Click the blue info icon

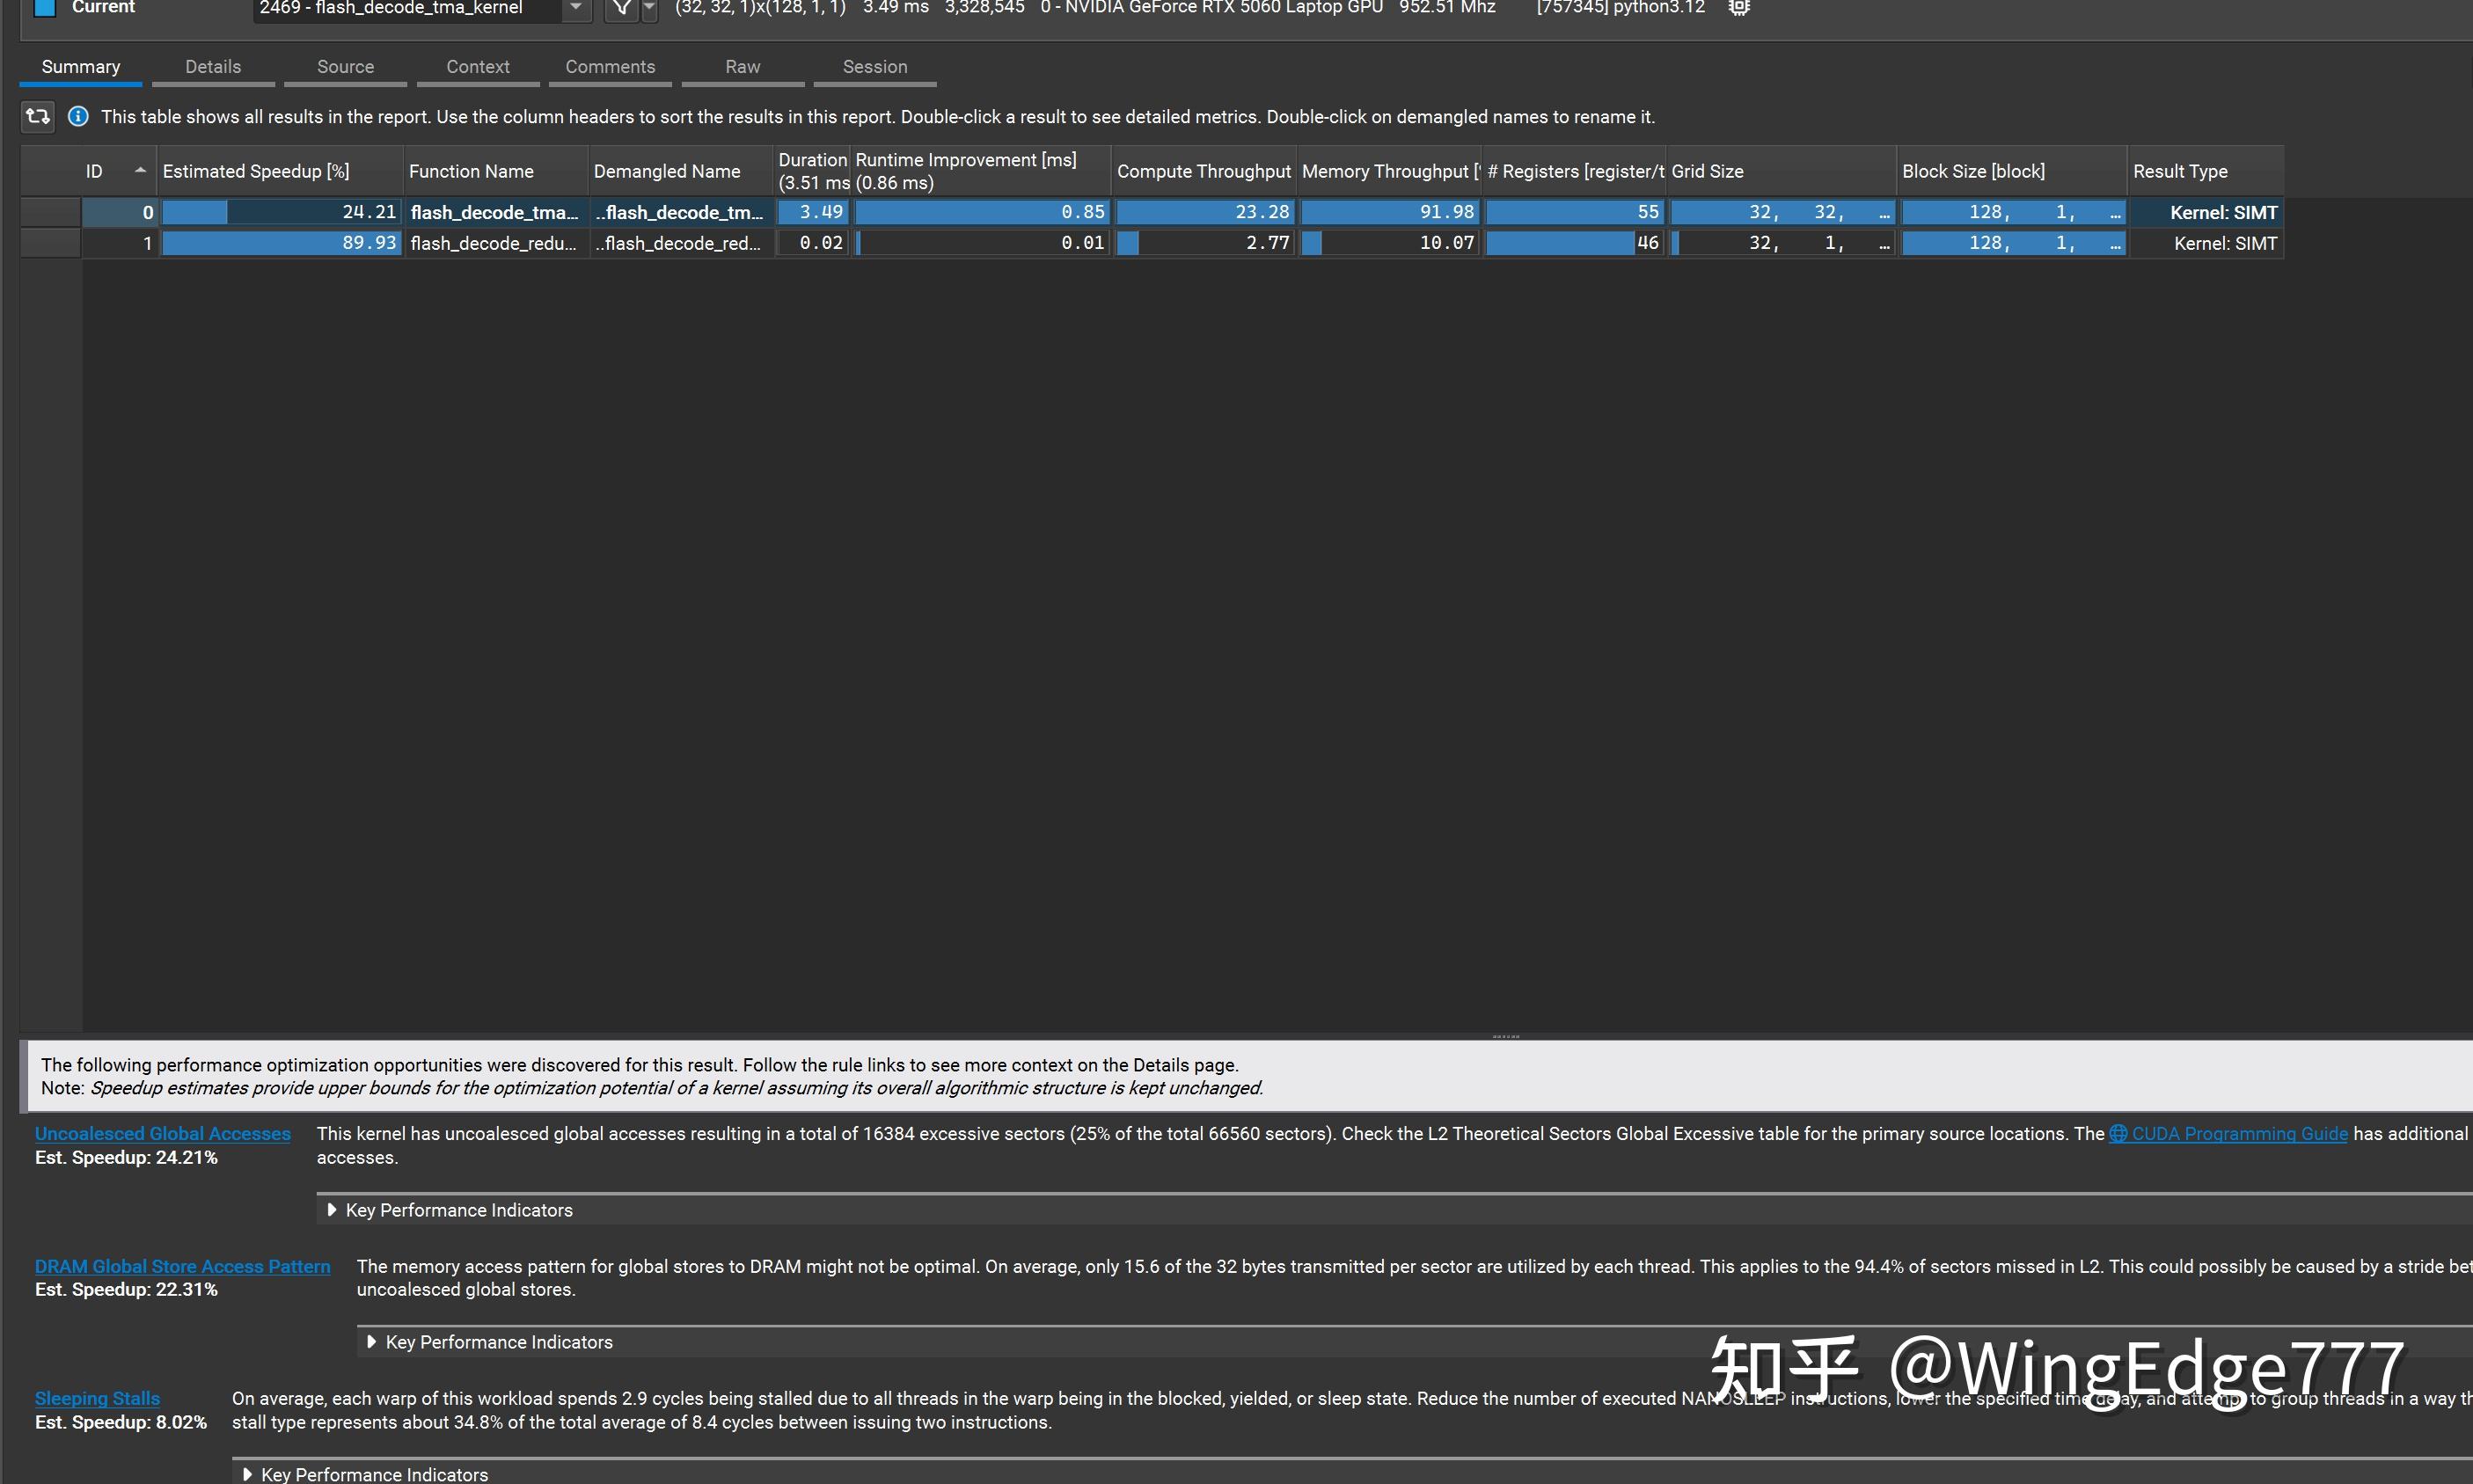pos(78,116)
